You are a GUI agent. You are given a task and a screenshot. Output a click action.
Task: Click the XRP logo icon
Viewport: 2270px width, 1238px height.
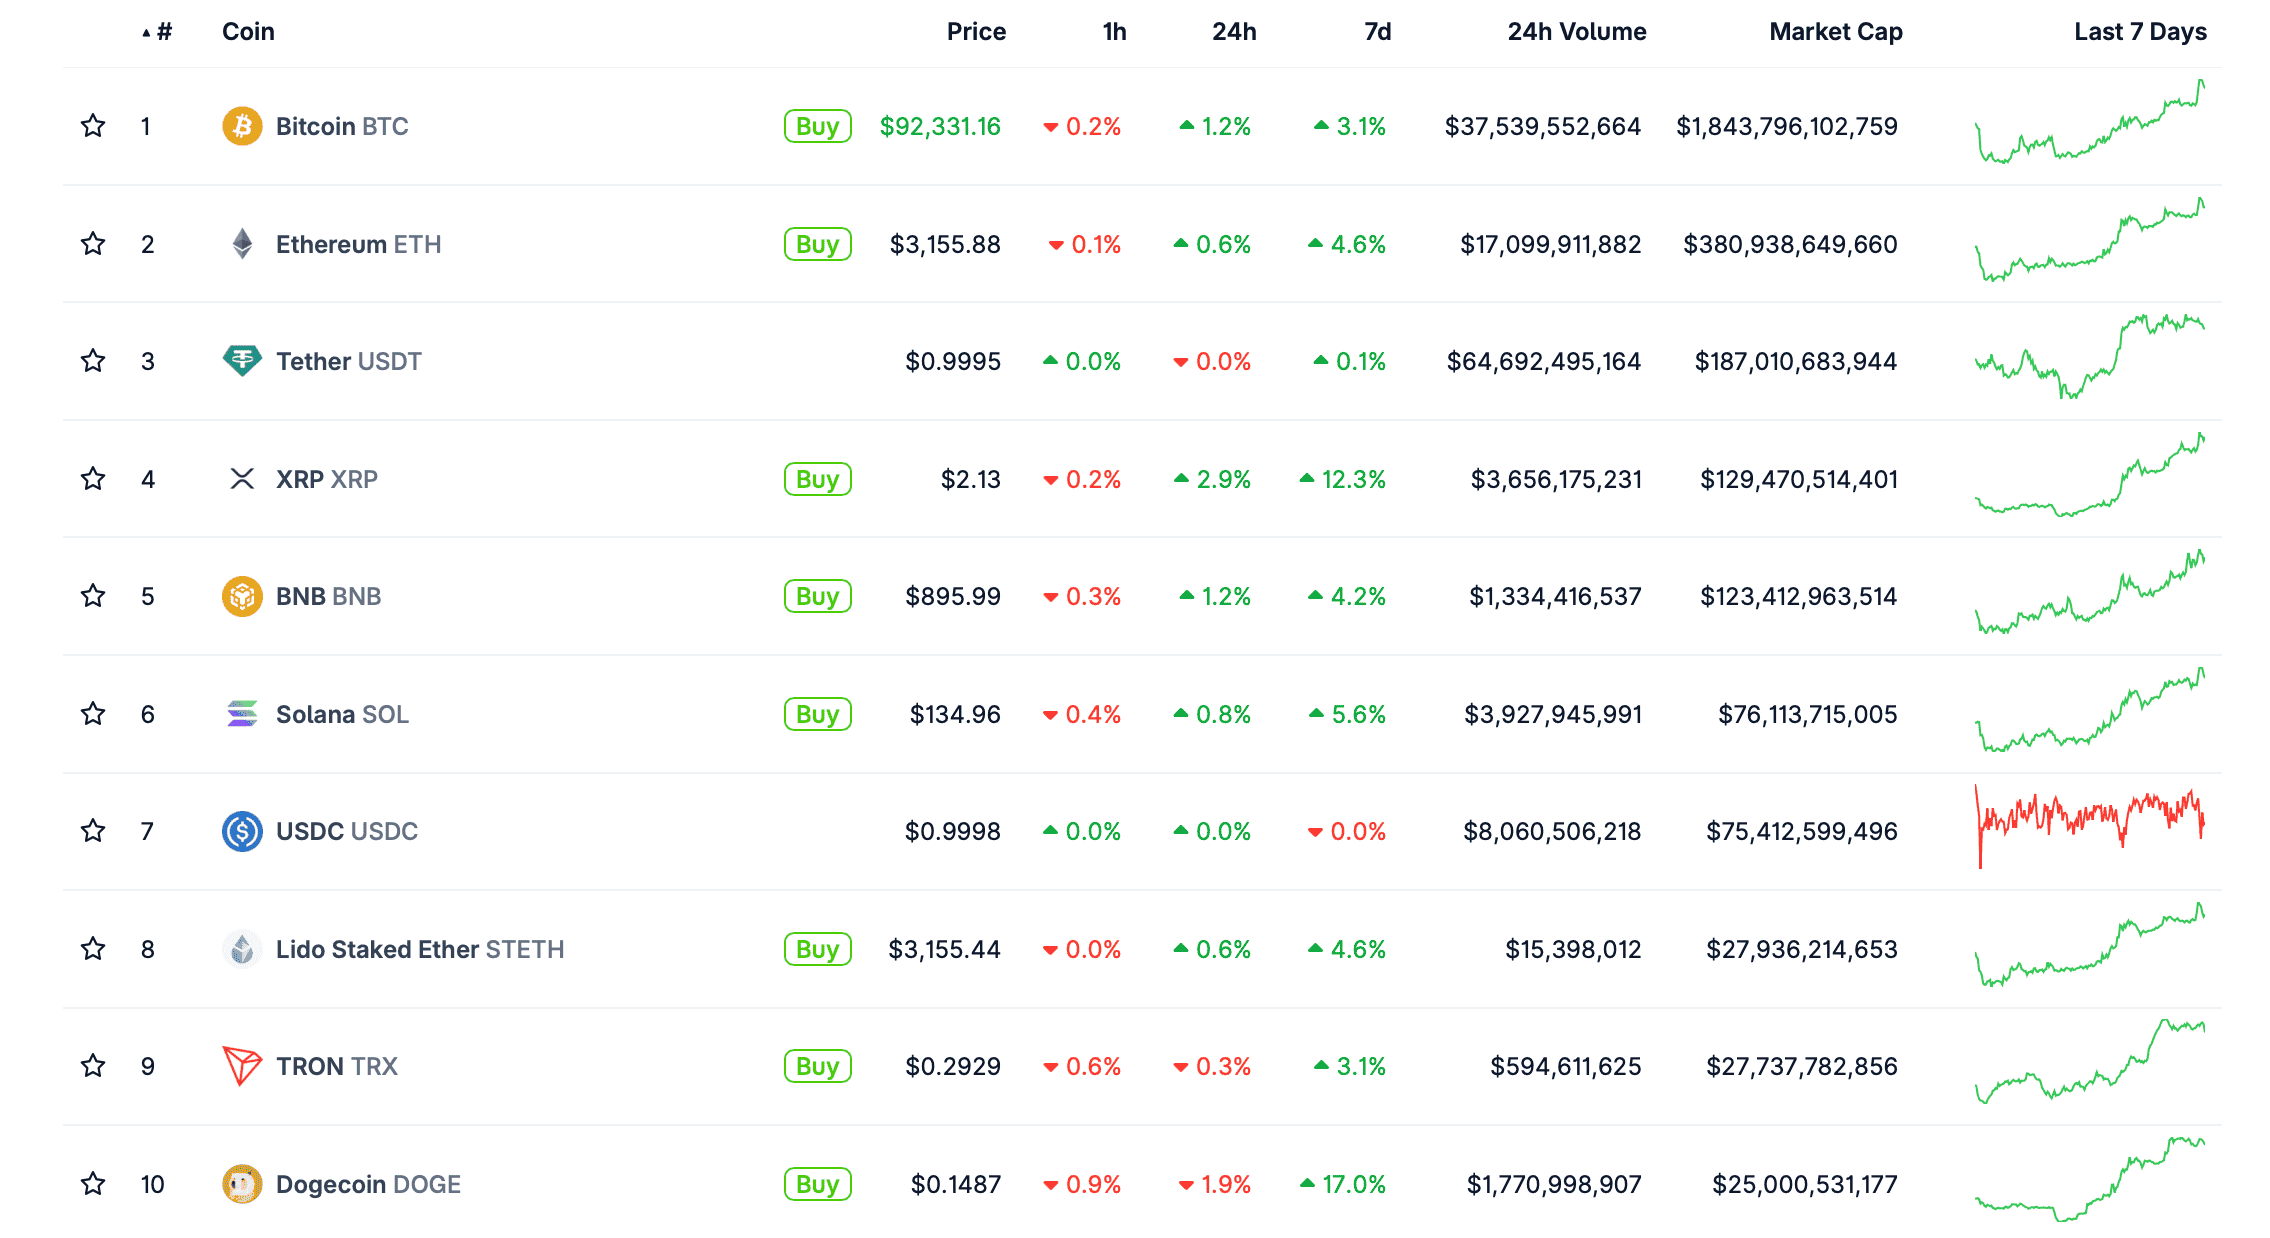(242, 479)
